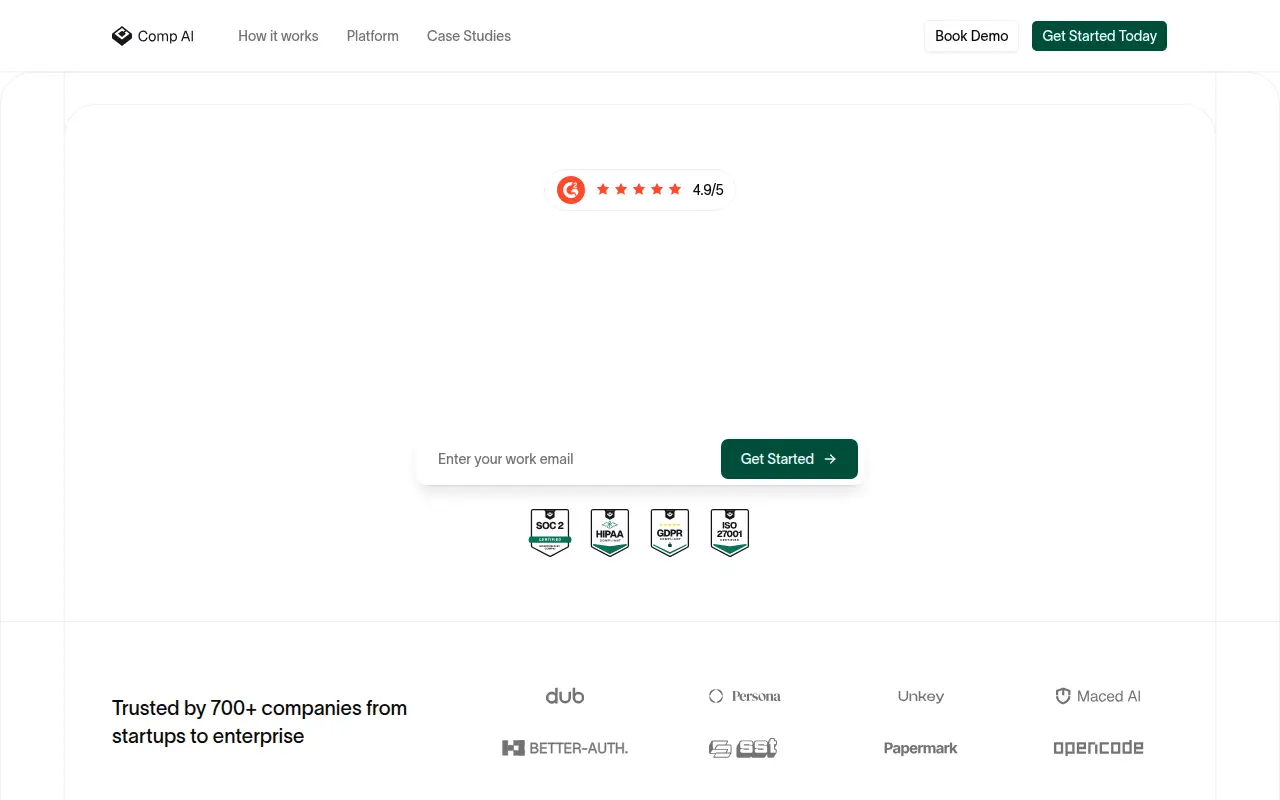This screenshot has height=800, width=1280.
Task: Click the Comp AI brand name text
Action: pyautogui.click(x=166, y=36)
